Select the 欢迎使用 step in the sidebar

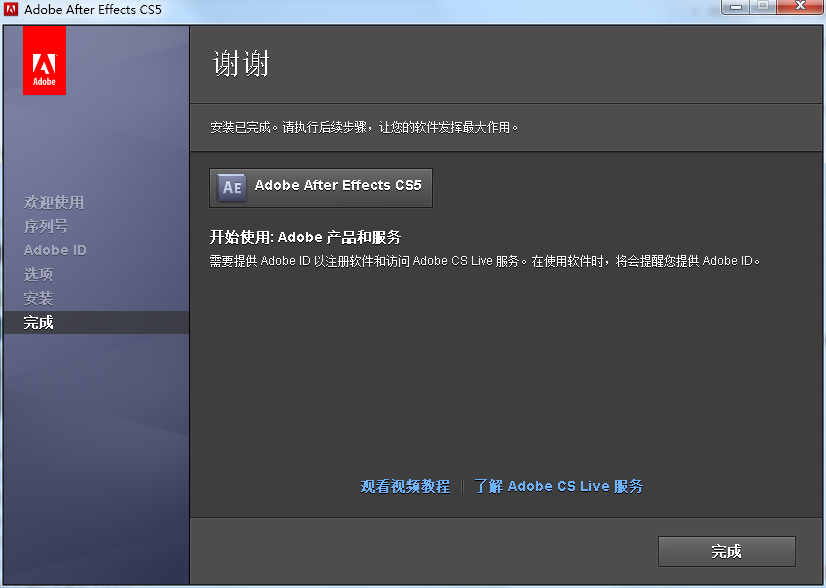click(52, 202)
